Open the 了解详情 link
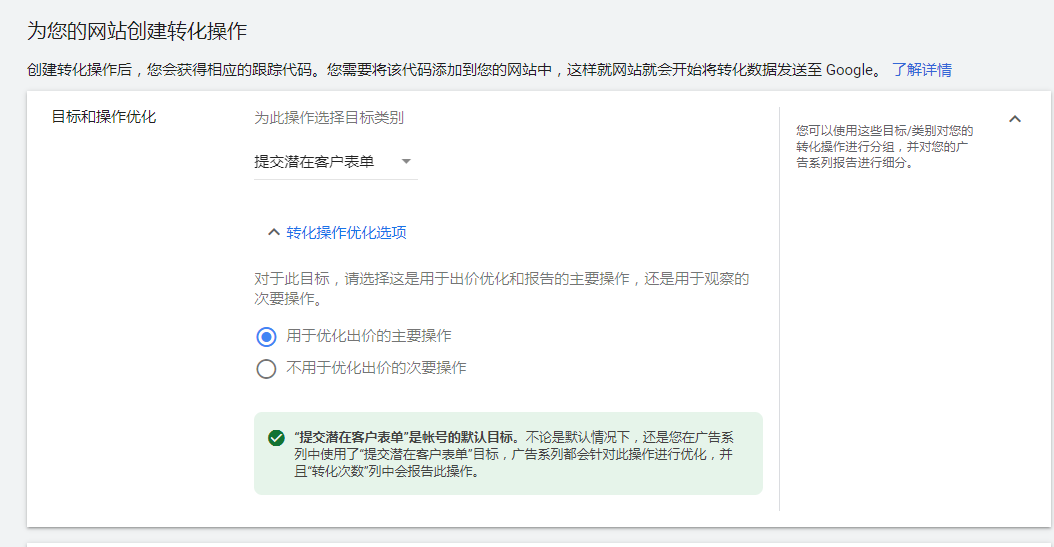 tap(921, 70)
